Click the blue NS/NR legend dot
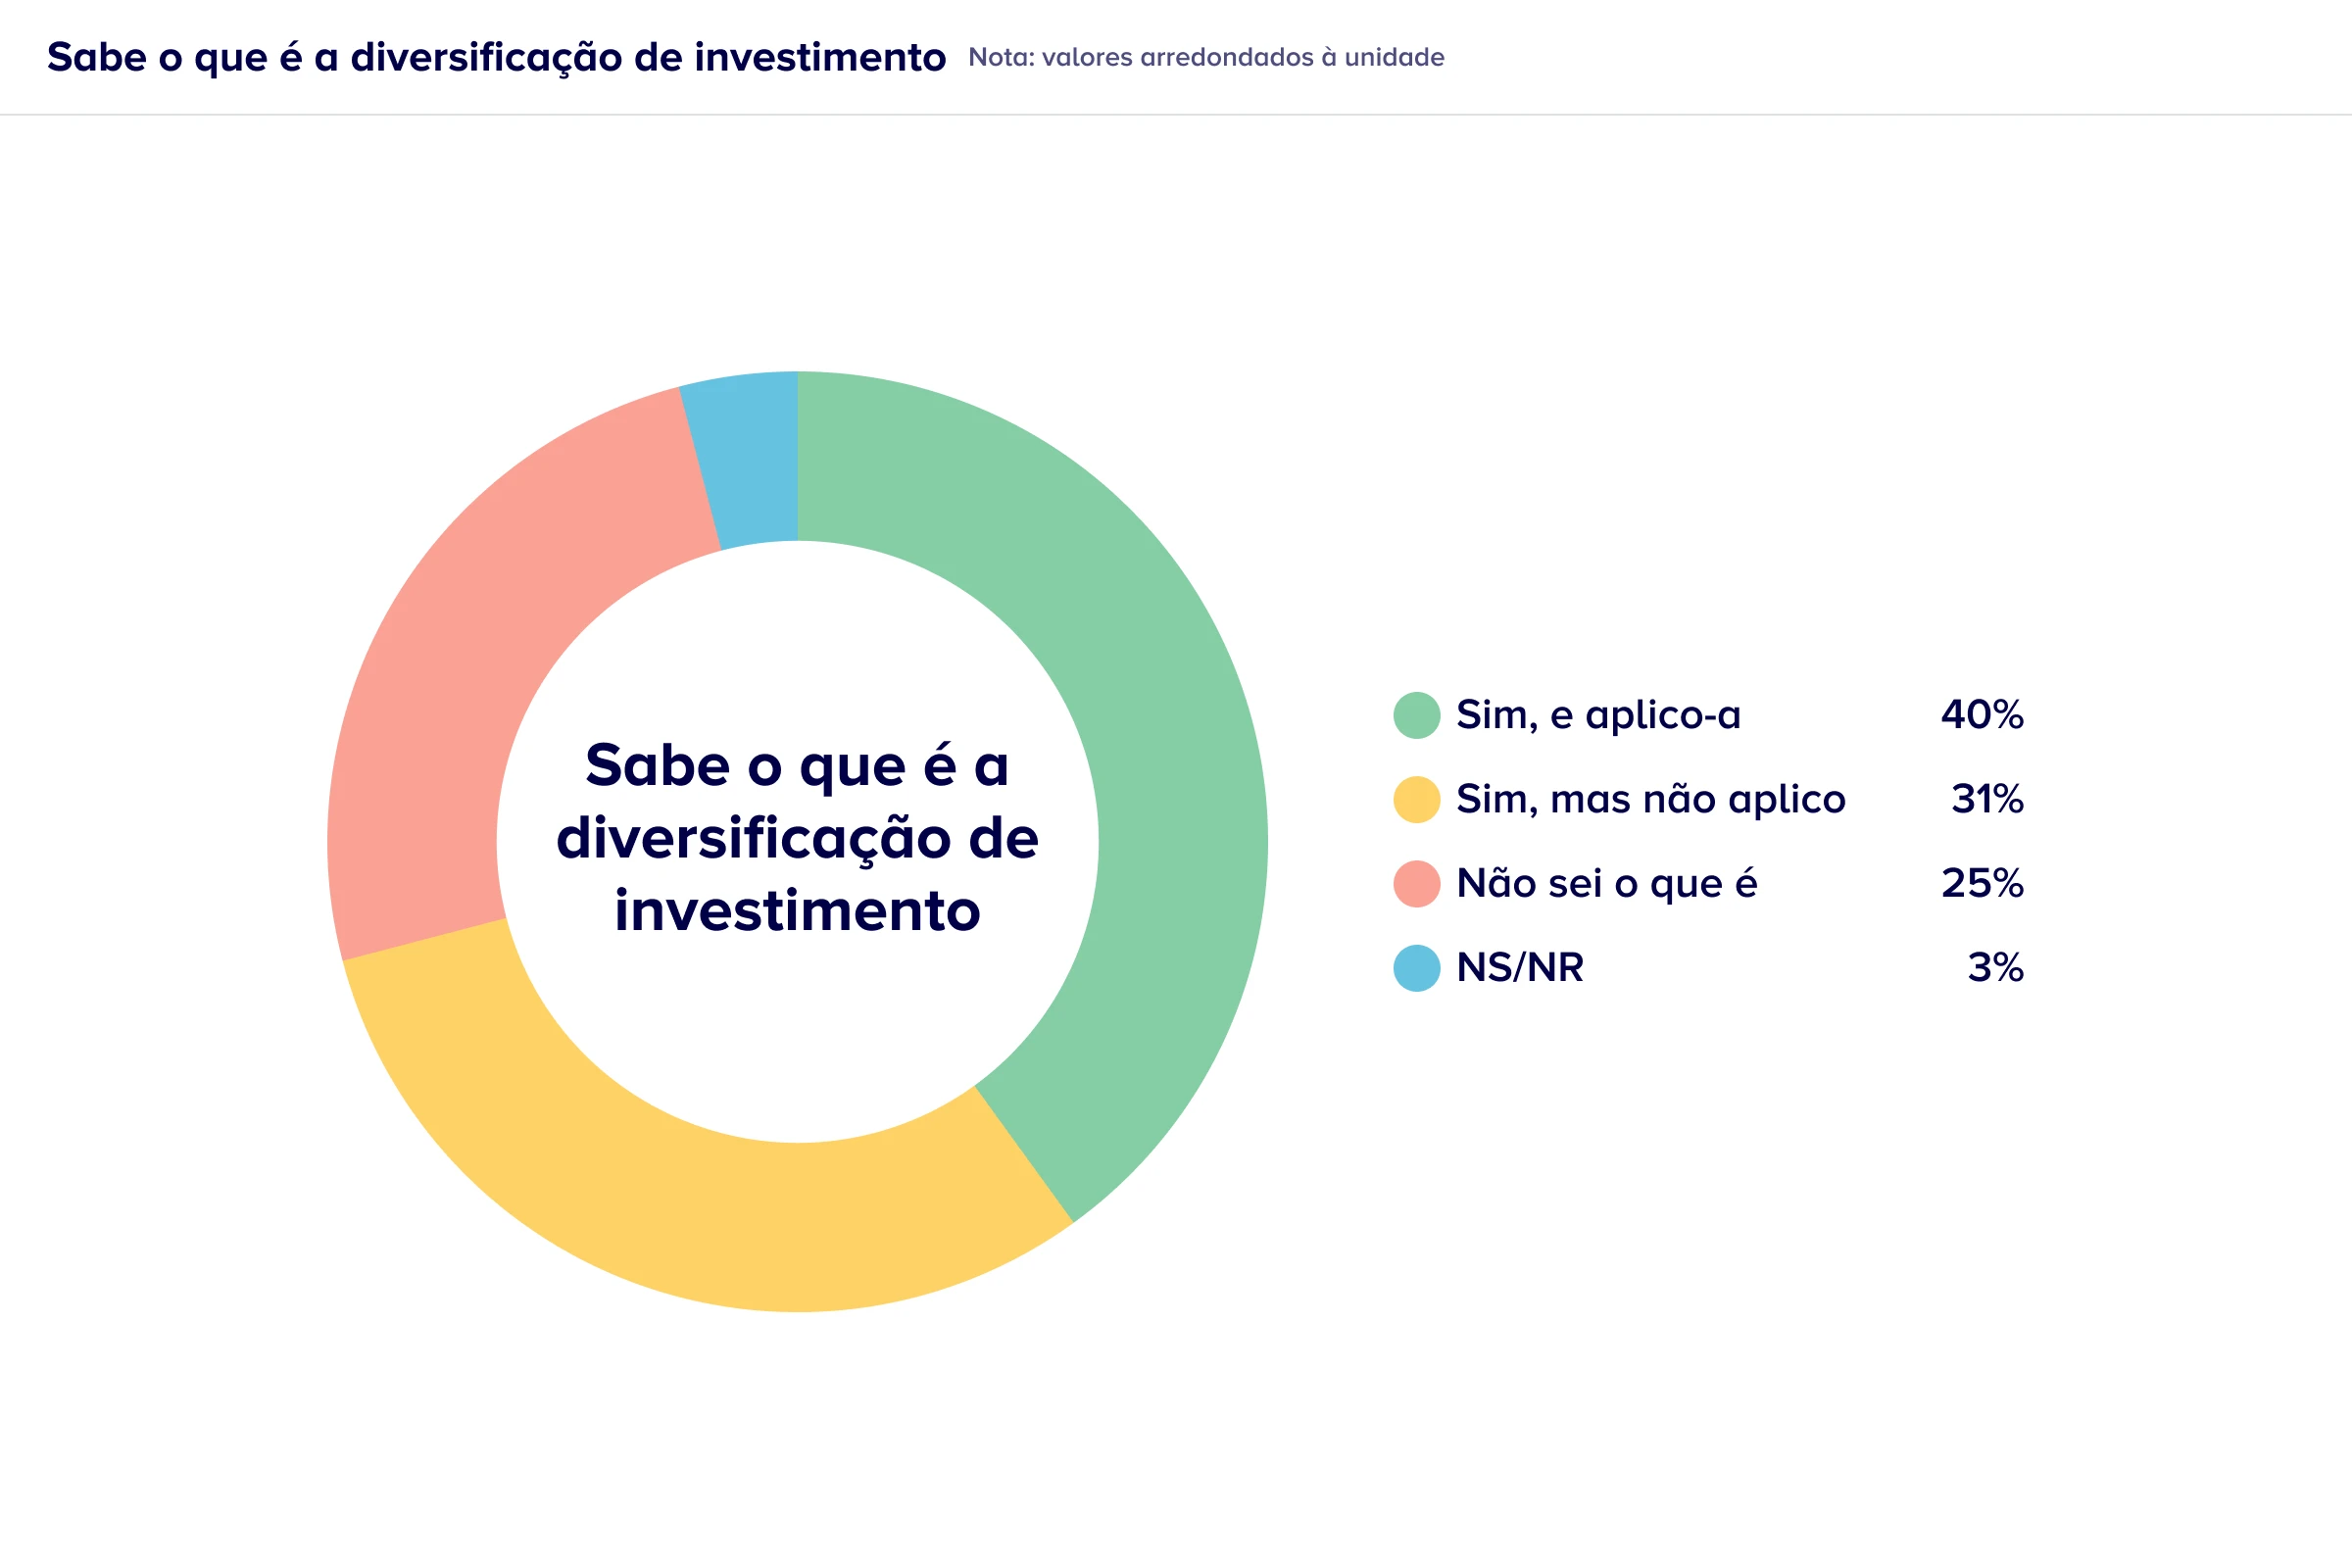This screenshot has height=1568, width=2352. (1416, 967)
